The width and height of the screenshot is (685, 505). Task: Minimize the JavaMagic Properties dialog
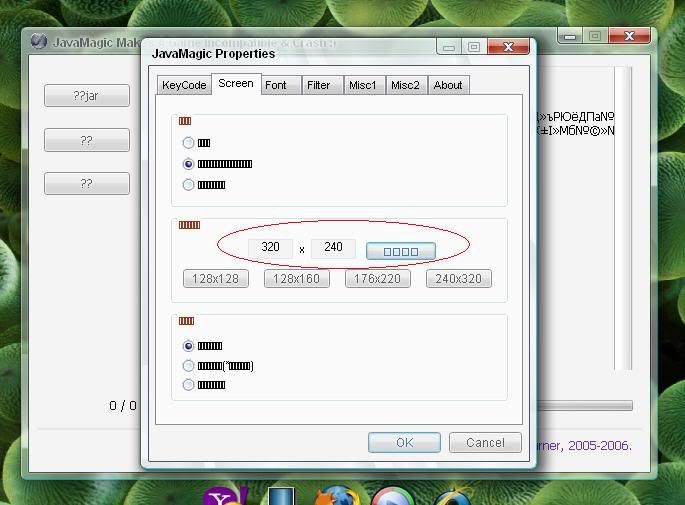[449, 46]
